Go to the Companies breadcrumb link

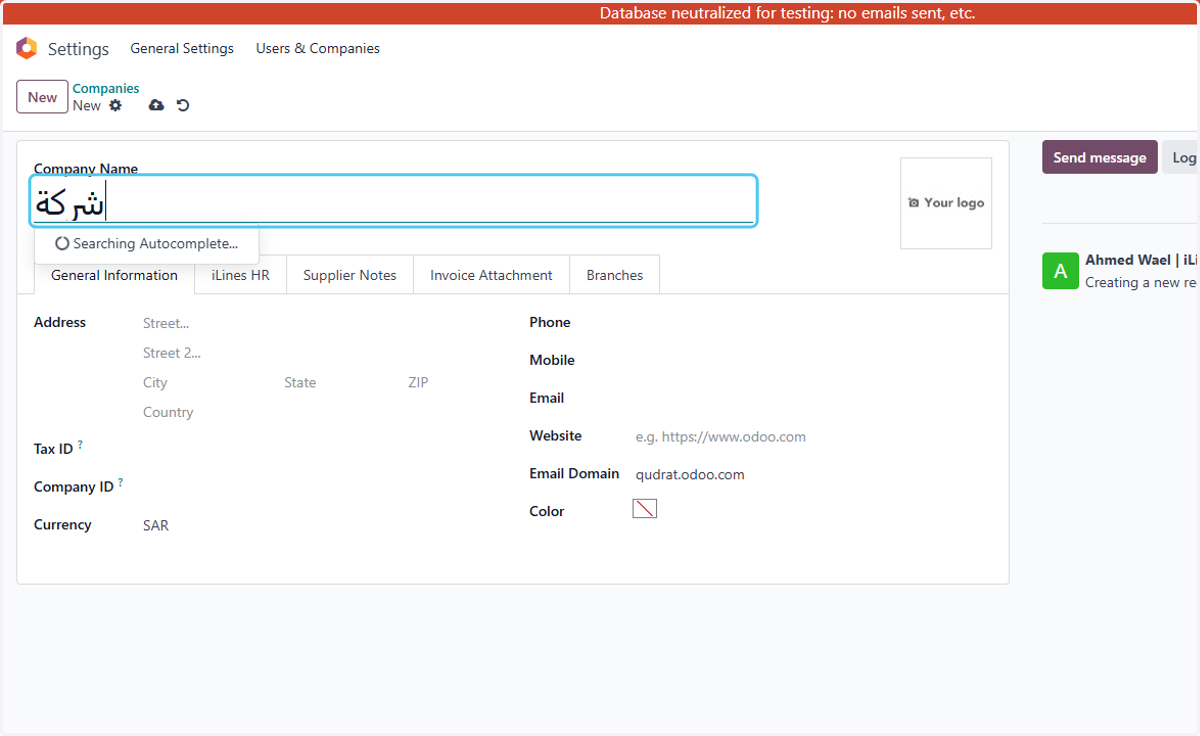(106, 88)
